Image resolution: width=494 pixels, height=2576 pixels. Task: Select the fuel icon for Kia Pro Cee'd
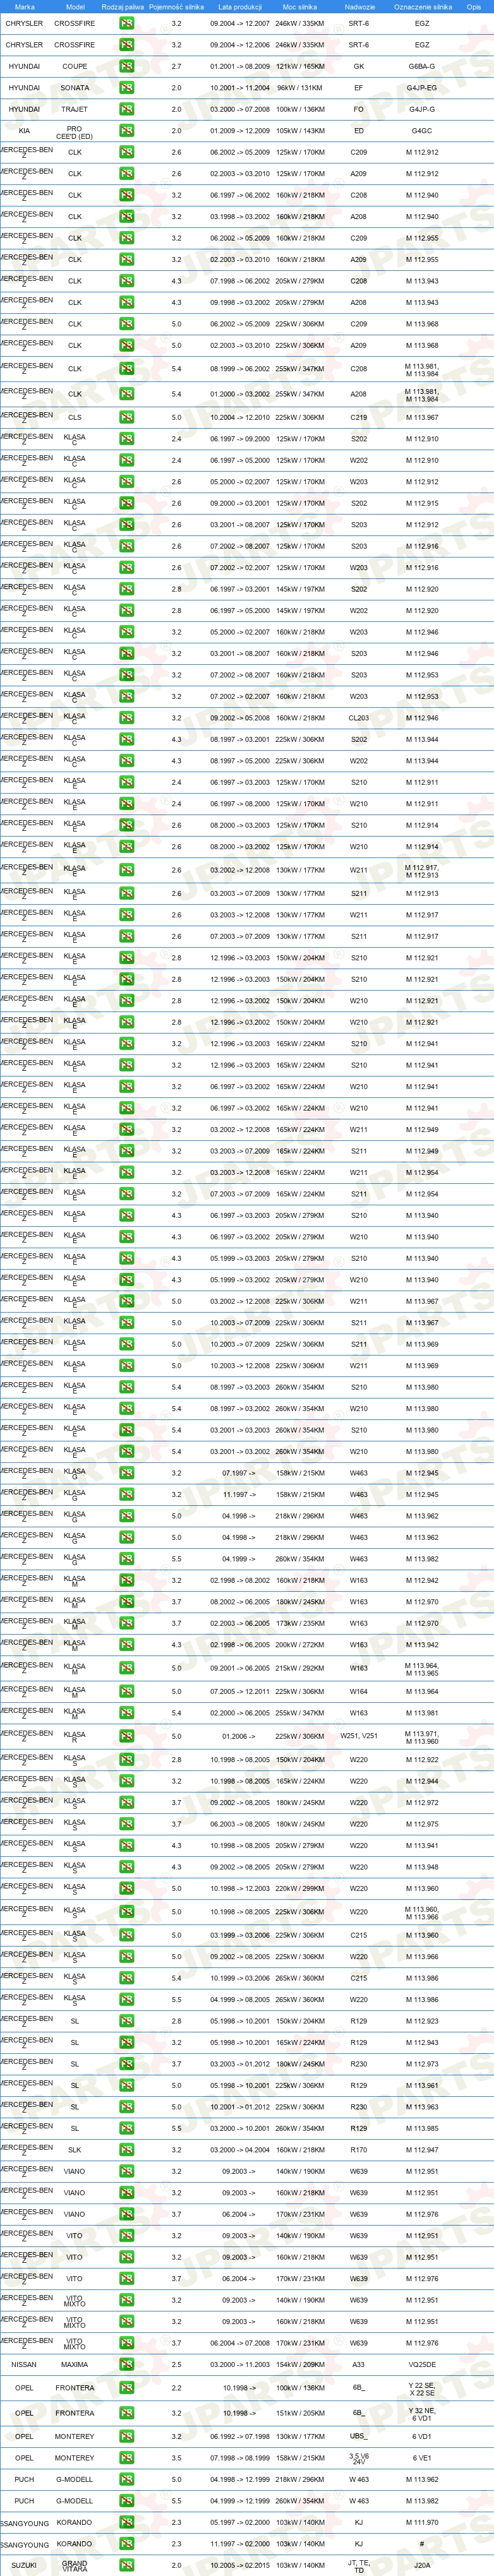tap(126, 130)
